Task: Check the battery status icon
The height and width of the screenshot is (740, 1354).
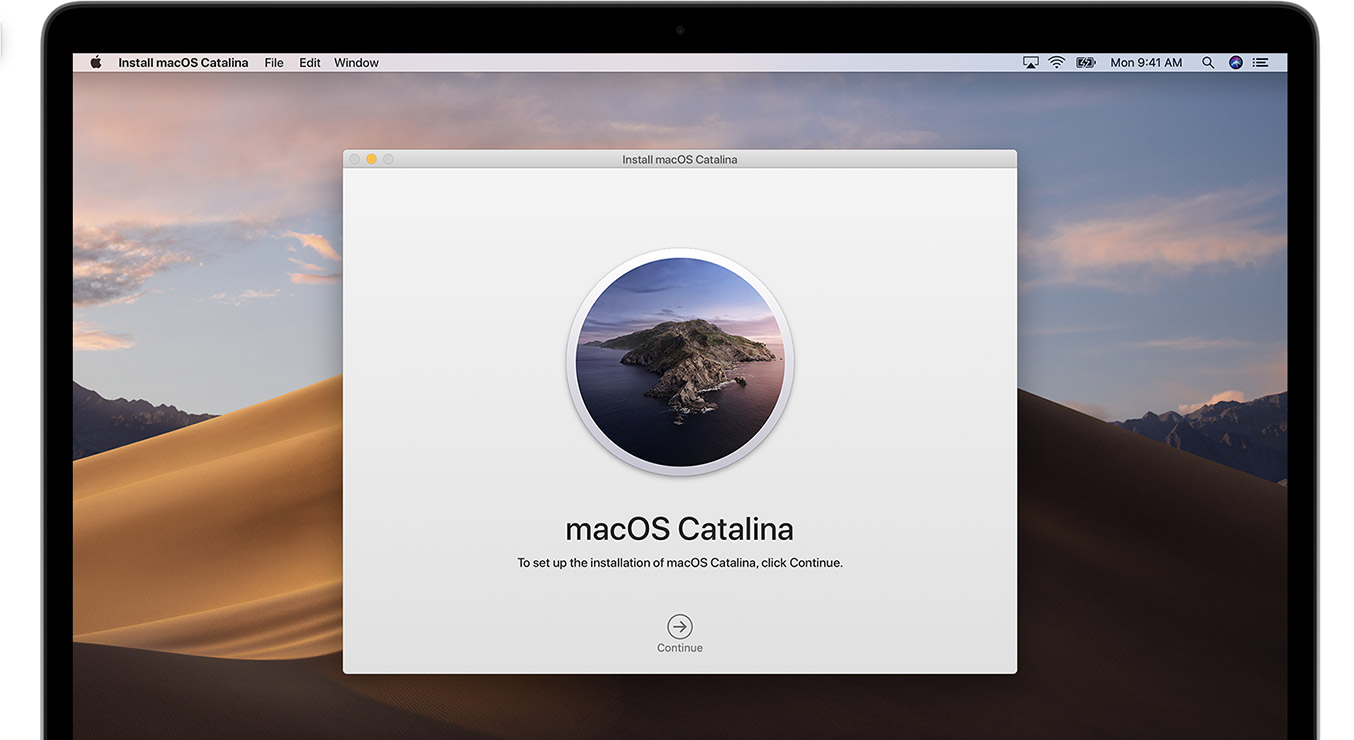Action: (1086, 62)
